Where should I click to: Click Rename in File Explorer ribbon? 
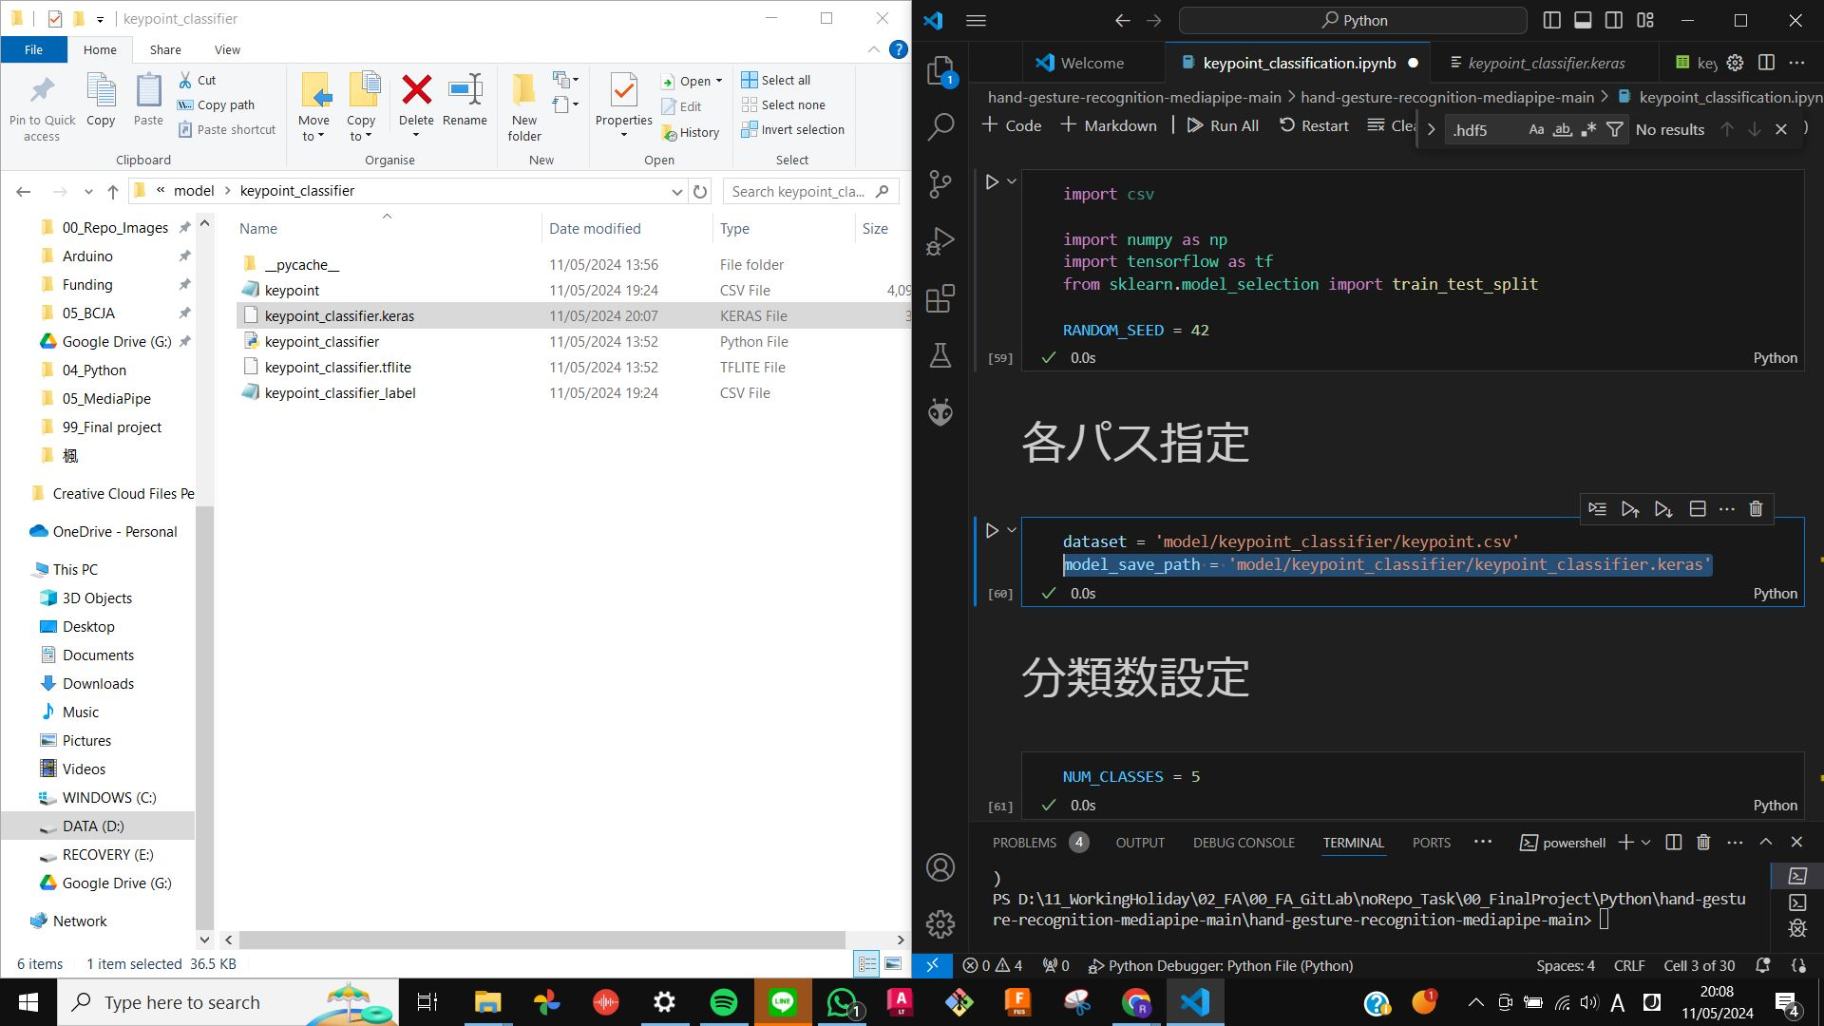[x=465, y=101]
